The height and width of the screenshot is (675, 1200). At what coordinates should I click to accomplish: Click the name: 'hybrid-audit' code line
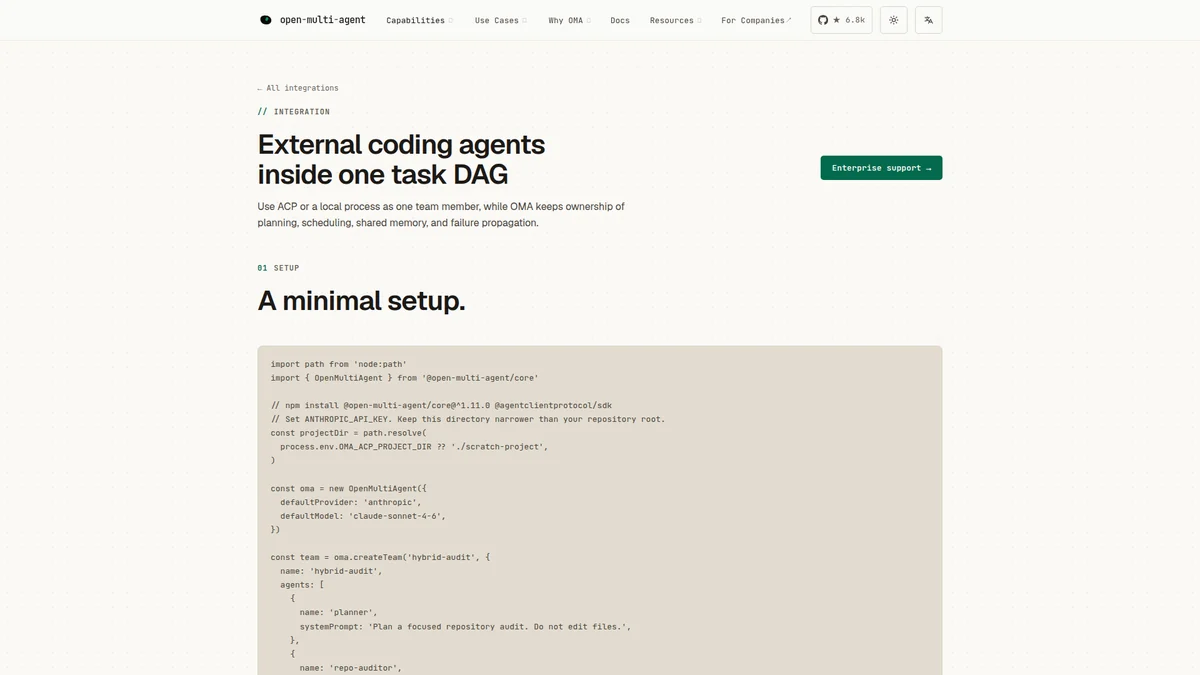[x=331, y=571]
